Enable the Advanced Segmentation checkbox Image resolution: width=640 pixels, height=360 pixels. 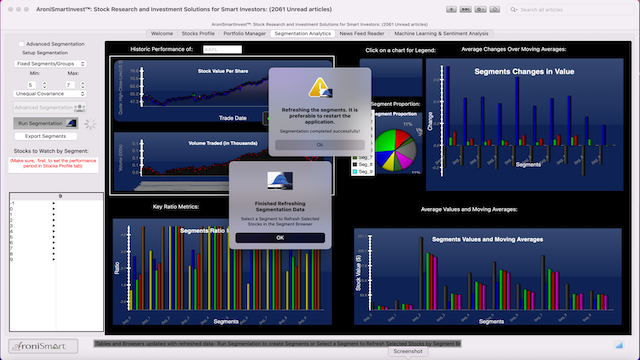coord(21,44)
